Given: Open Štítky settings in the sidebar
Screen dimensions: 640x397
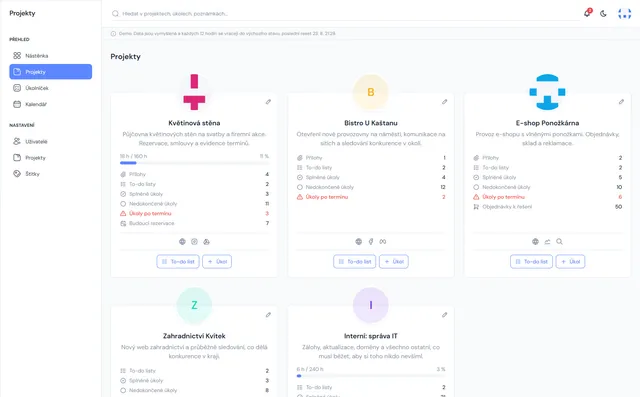Looking at the screenshot, I should point(51,174).
